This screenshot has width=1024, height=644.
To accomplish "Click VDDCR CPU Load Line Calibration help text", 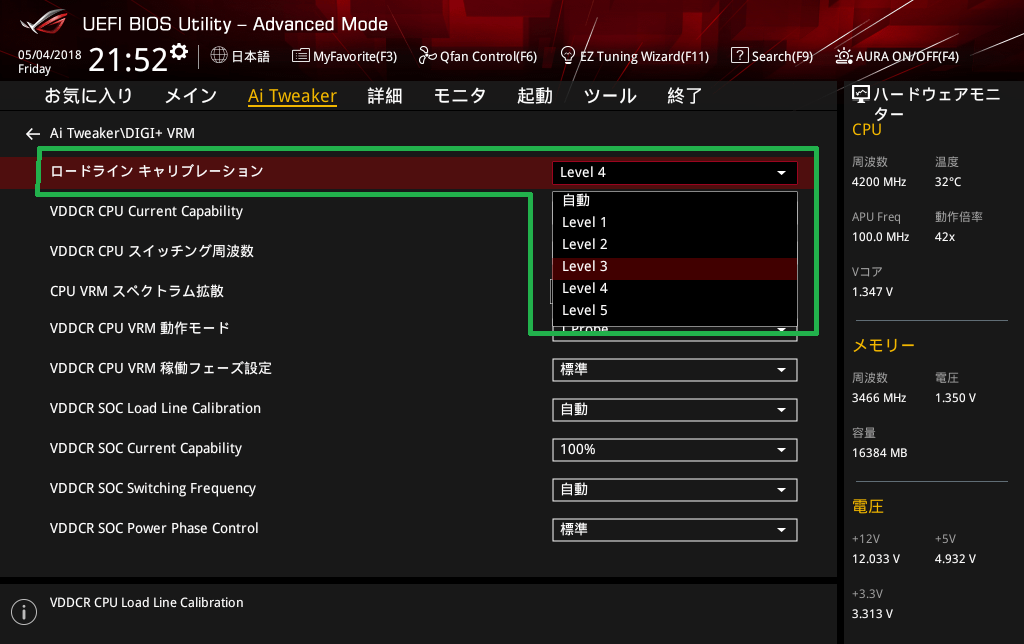I will [x=146, y=603].
